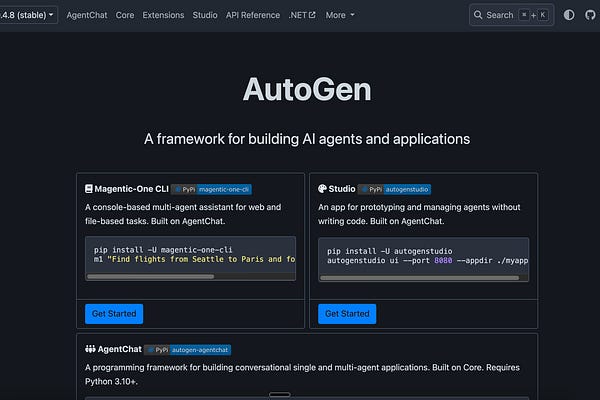
Task: Open Studio in the top navigation
Action: click(205, 15)
